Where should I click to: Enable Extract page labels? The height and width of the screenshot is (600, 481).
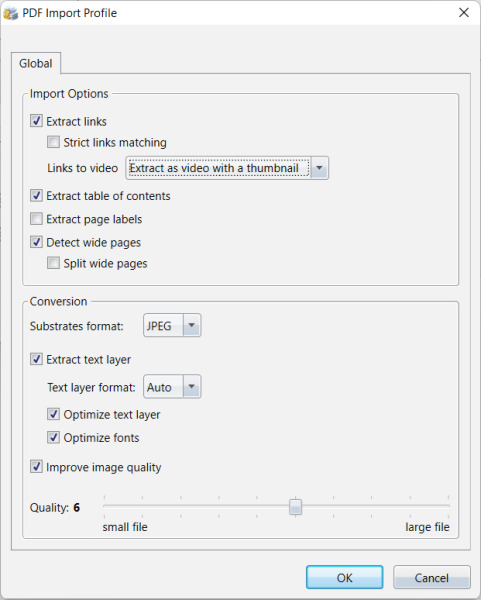tap(36, 219)
